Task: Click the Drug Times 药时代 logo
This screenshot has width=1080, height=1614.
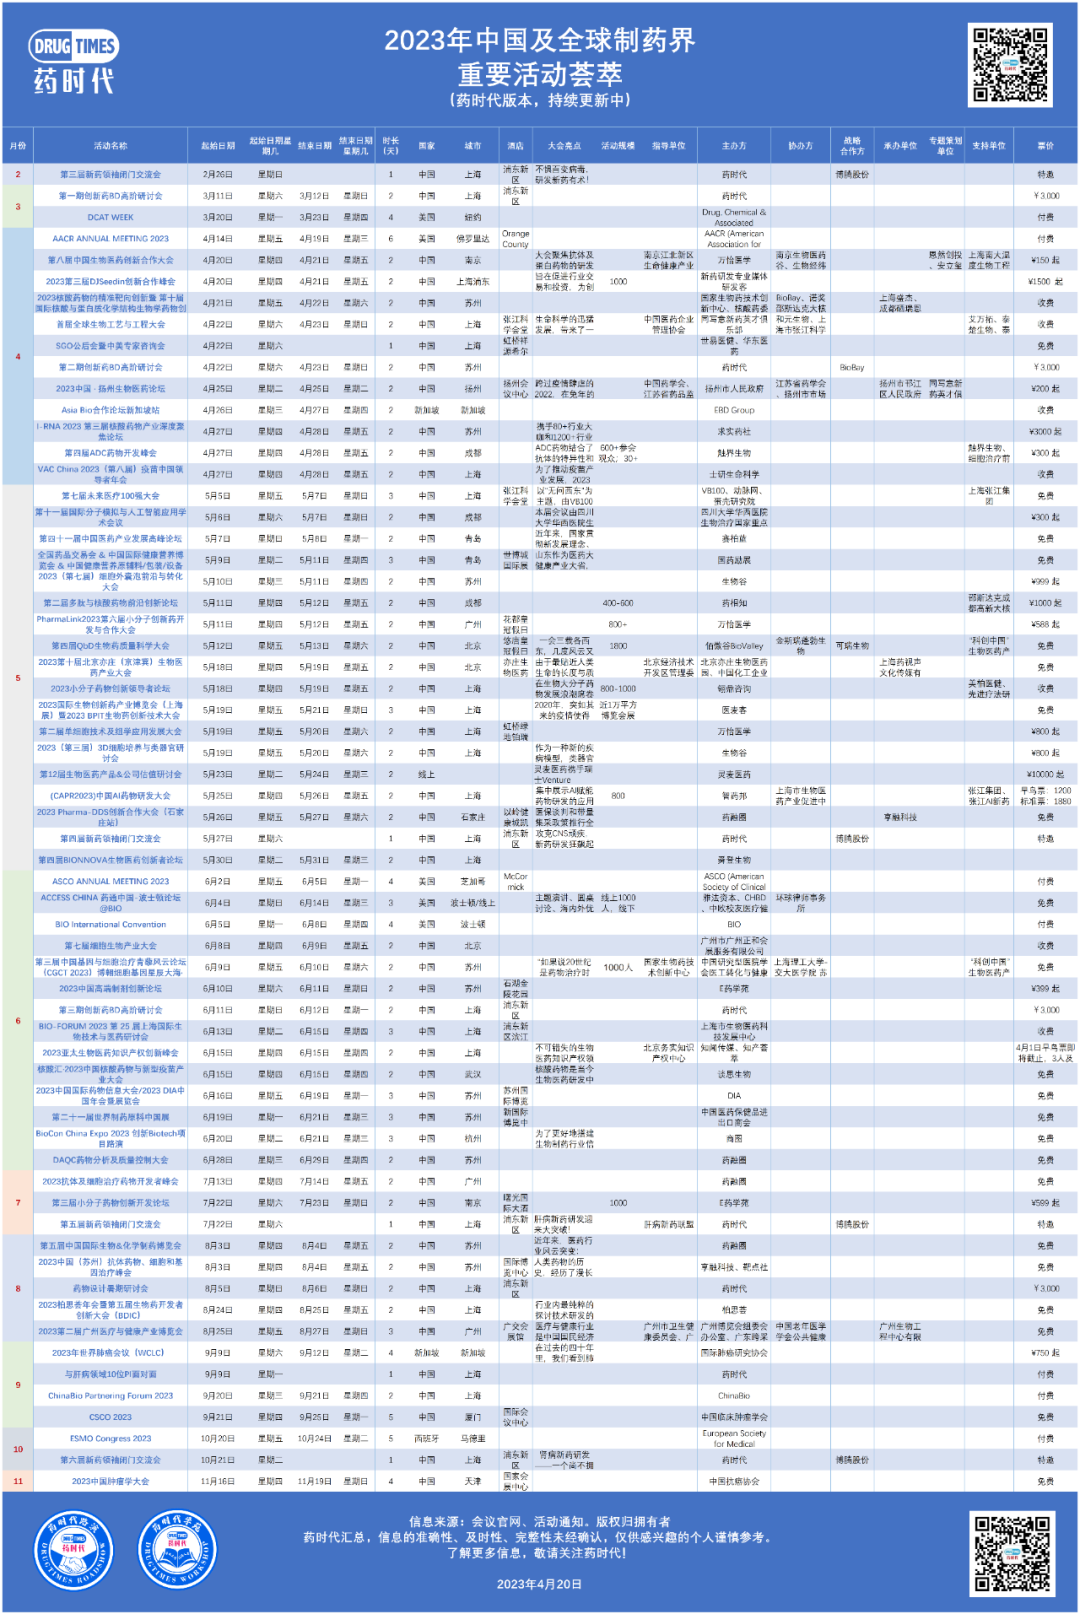Action: coord(74,62)
